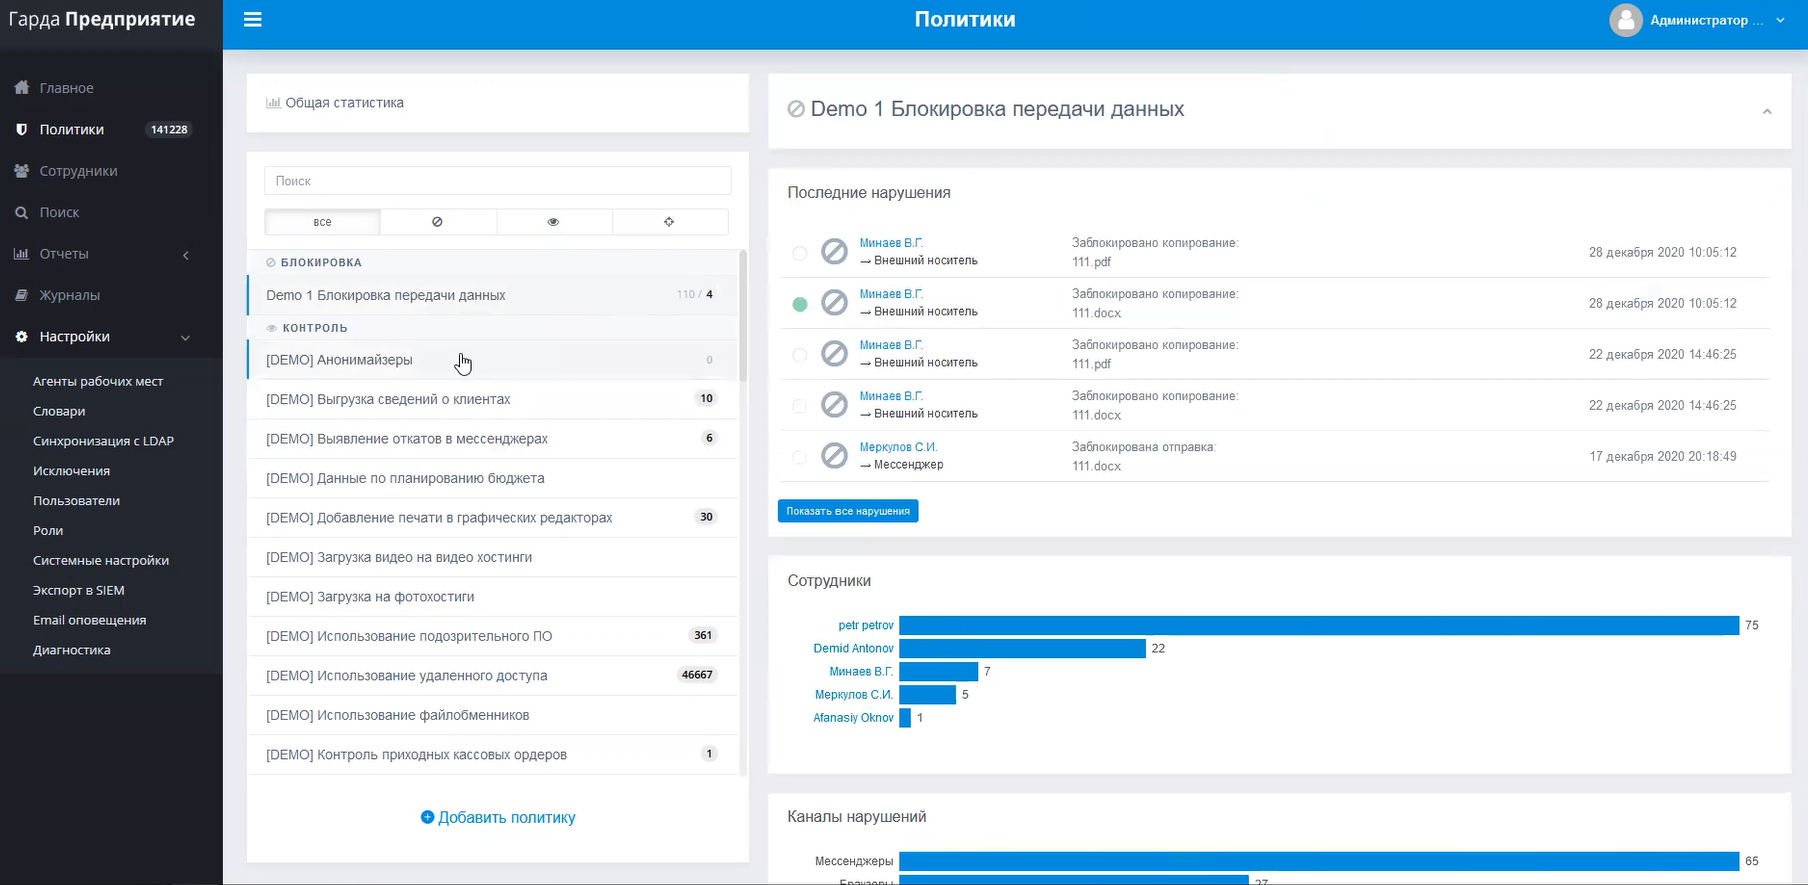Open the Сотрудники sidebar menu item
This screenshot has height=885, width=1808.
click(78, 171)
